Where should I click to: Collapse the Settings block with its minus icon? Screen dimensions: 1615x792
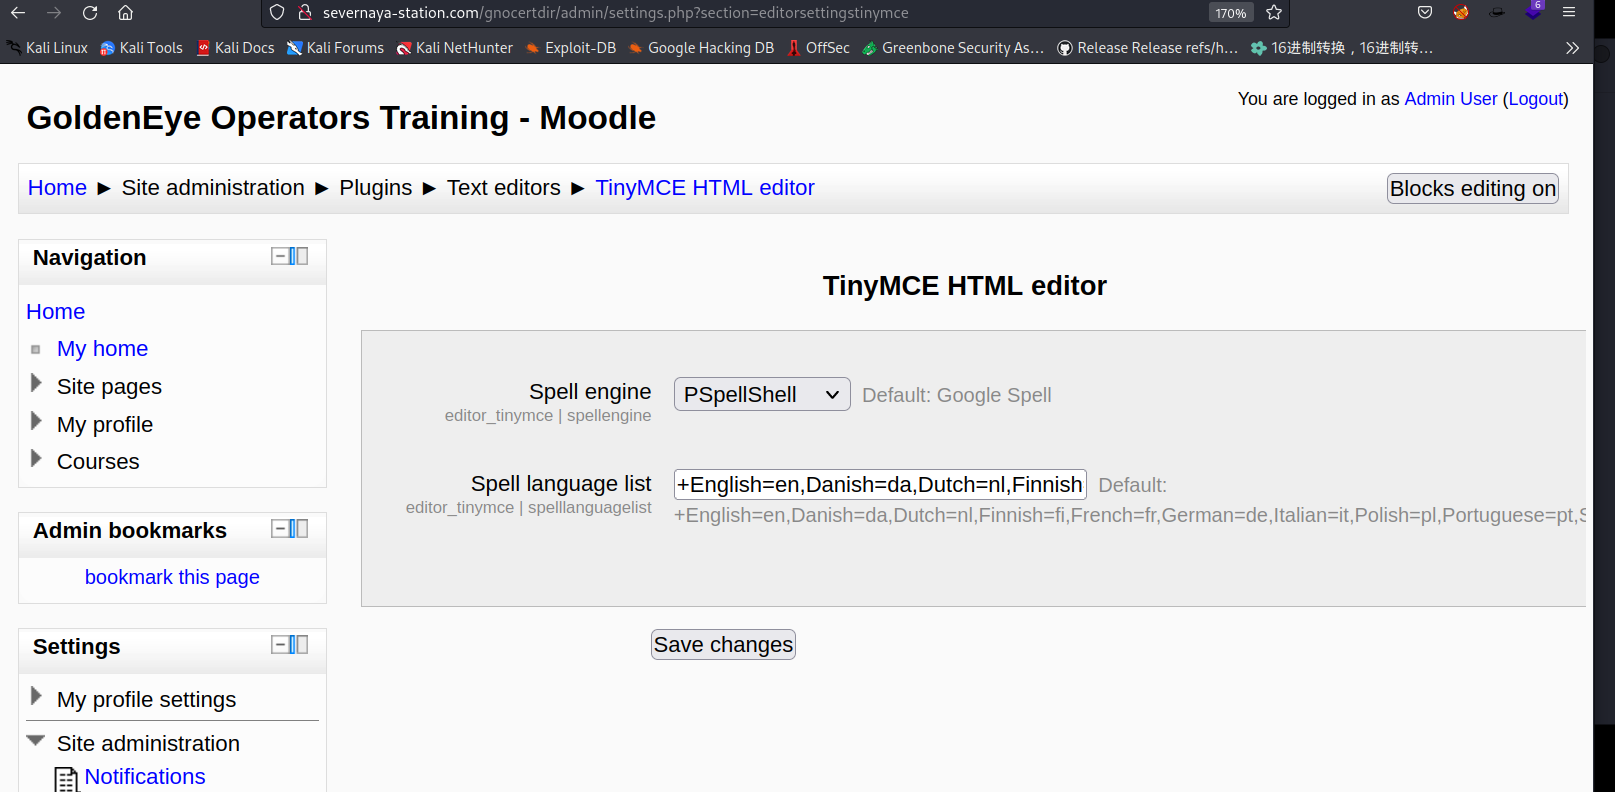coord(280,644)
